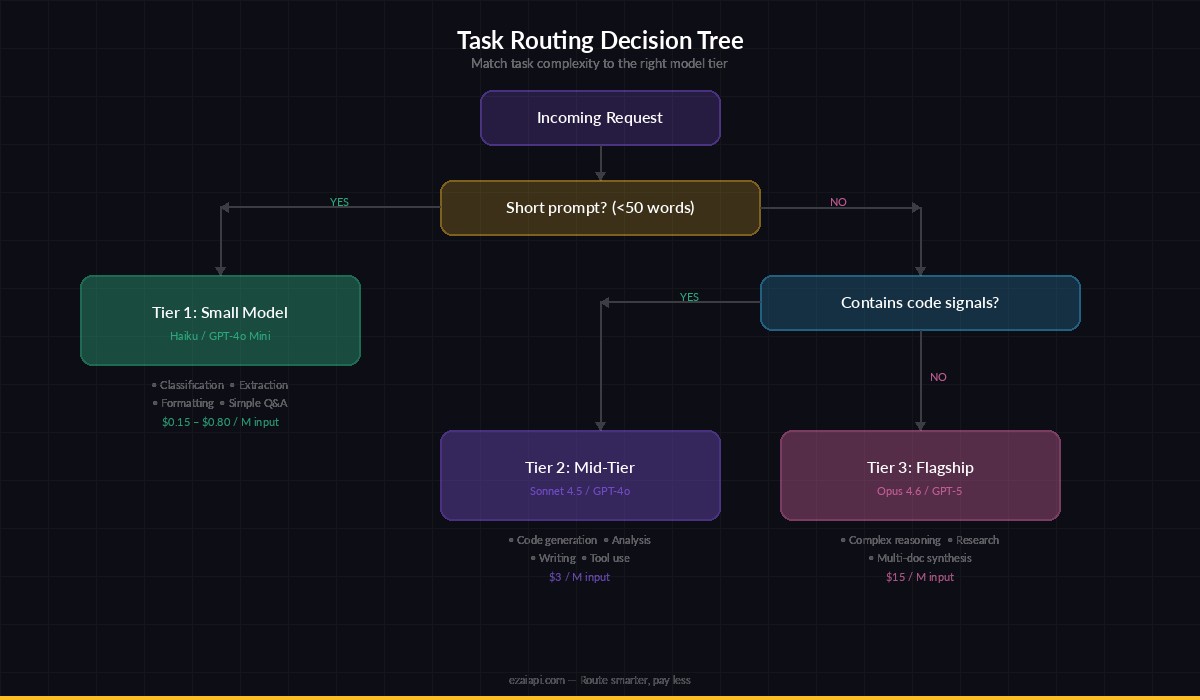Click the $3 / M input price text
This screenshot has width=1200, height=700.
(580, 577)
